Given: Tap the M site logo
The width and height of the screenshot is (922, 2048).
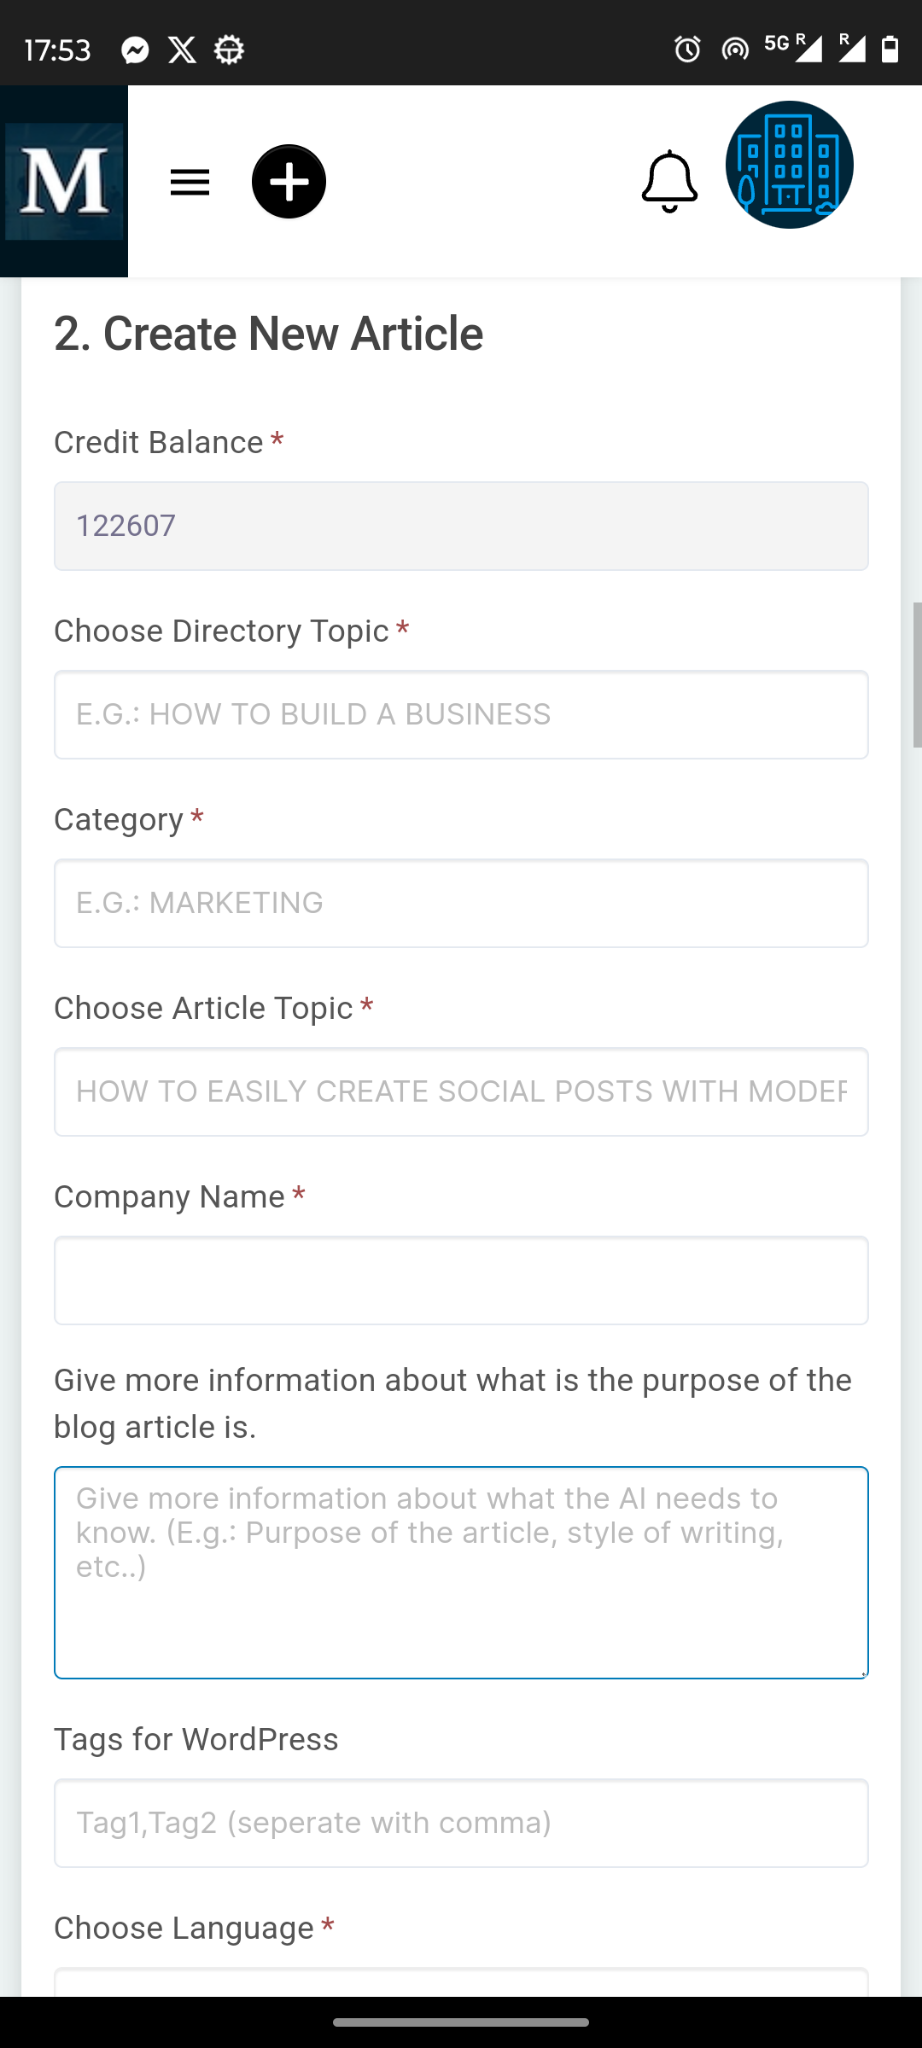Looking at the screenshot, I should click(64, 181).
